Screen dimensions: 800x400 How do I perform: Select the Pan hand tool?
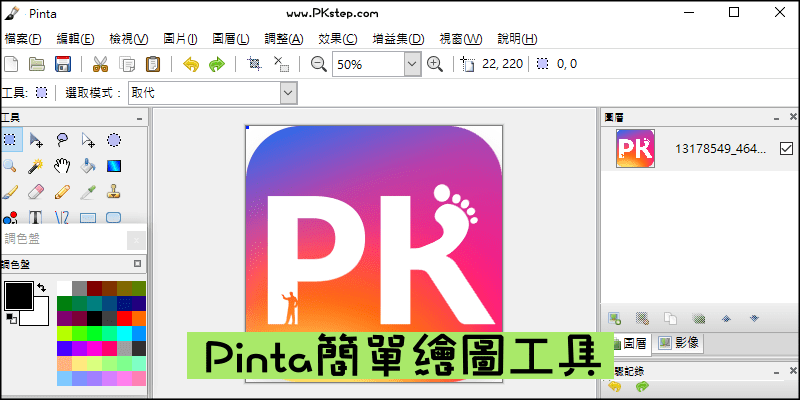tap(62, 166)
